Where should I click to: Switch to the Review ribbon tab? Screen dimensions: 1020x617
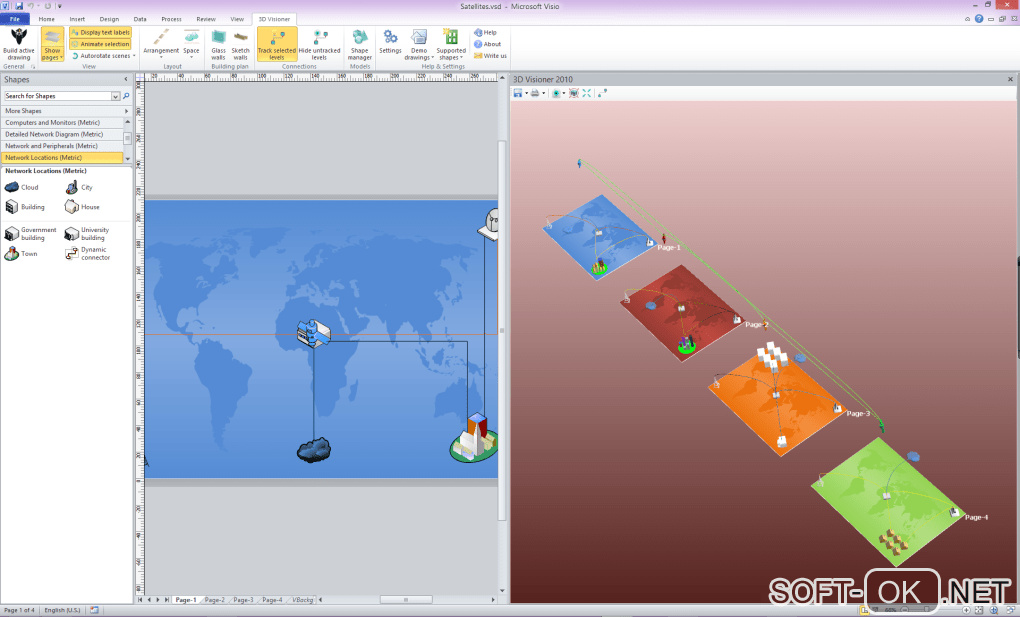[x=206, y=19]
